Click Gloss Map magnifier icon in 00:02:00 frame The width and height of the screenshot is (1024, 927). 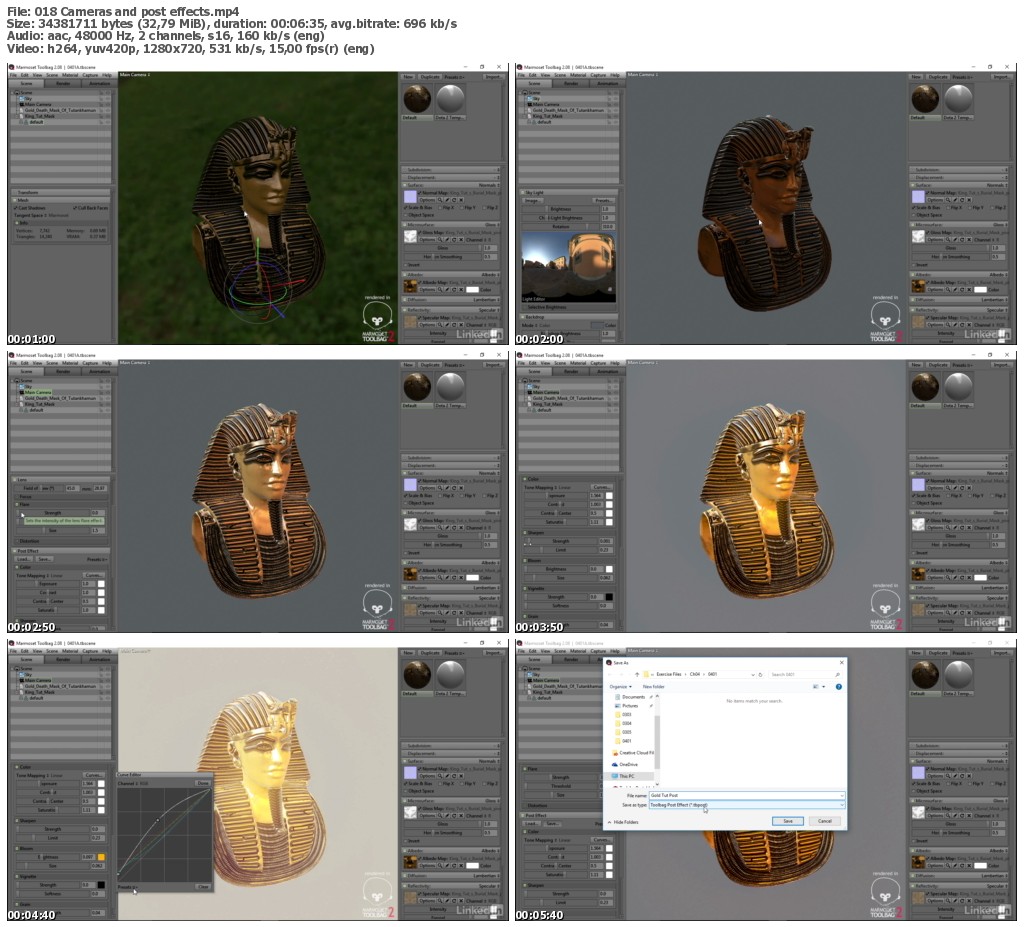(948, 240)
